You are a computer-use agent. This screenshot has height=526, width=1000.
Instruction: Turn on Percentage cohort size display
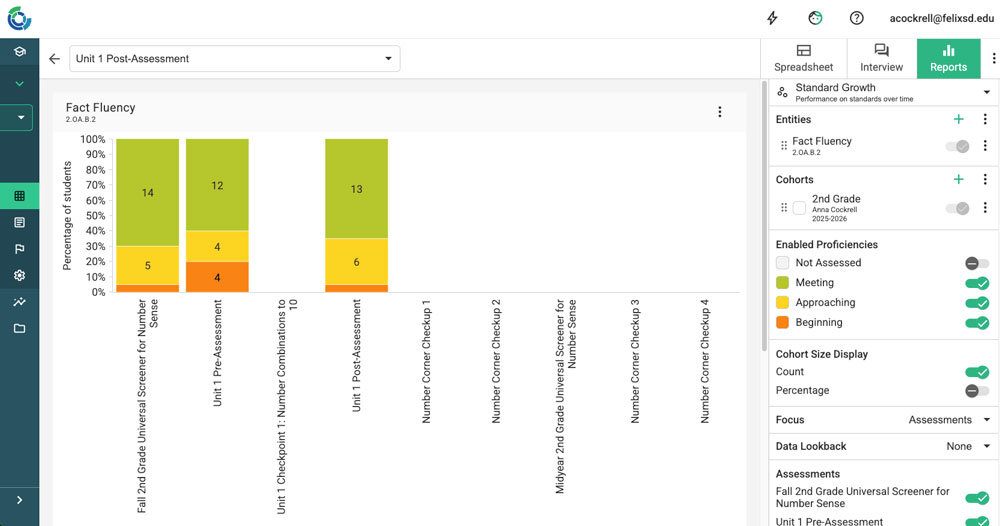tap(976, 390)
